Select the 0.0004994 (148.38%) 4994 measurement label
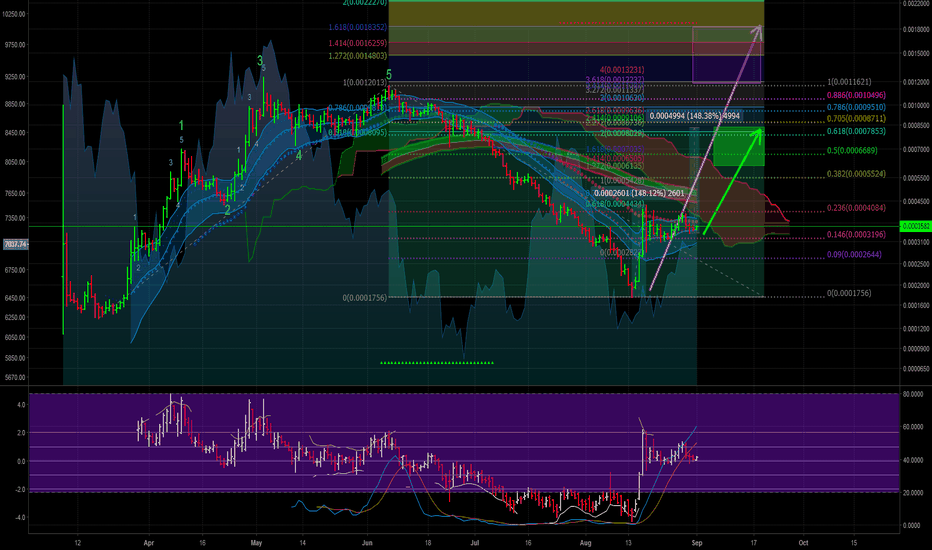The height and width of the screenshot is (550, 932). point(694,116)
